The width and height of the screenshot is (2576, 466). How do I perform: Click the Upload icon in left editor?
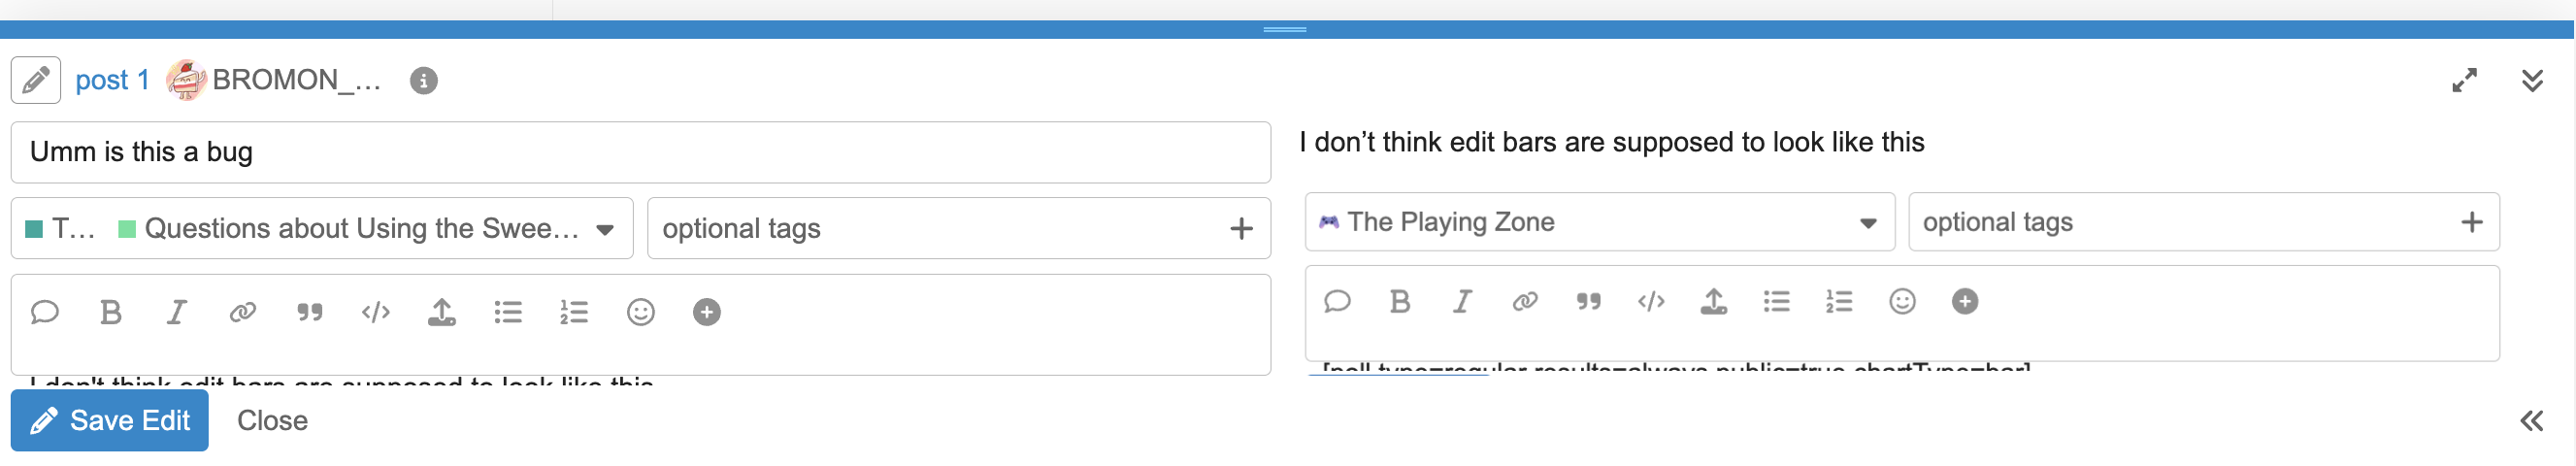coord(442,313)
